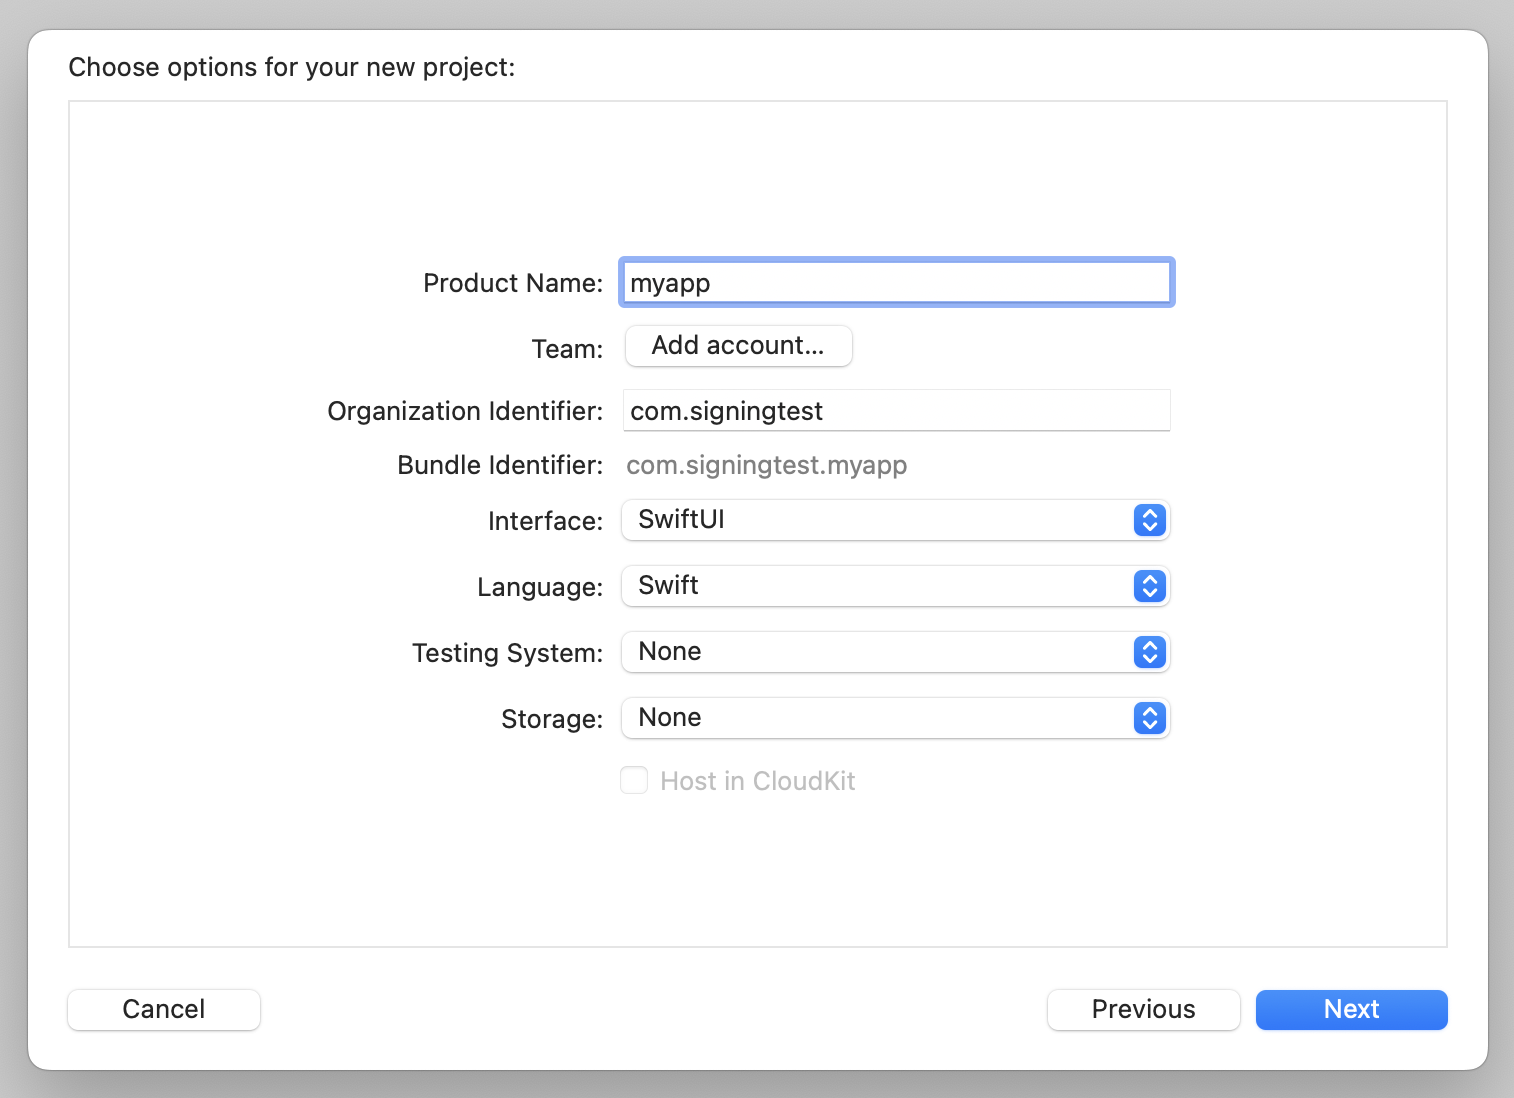
Task: Click the "Product Name:" label
Action: (x=512, y=283)
